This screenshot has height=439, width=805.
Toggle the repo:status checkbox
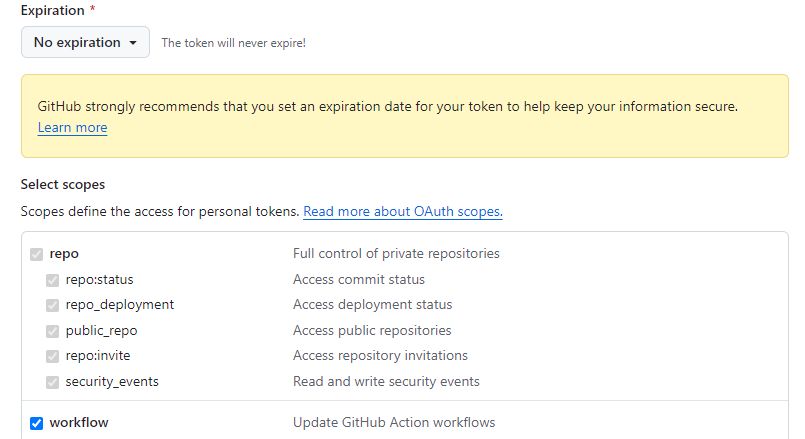pos(53,280)
